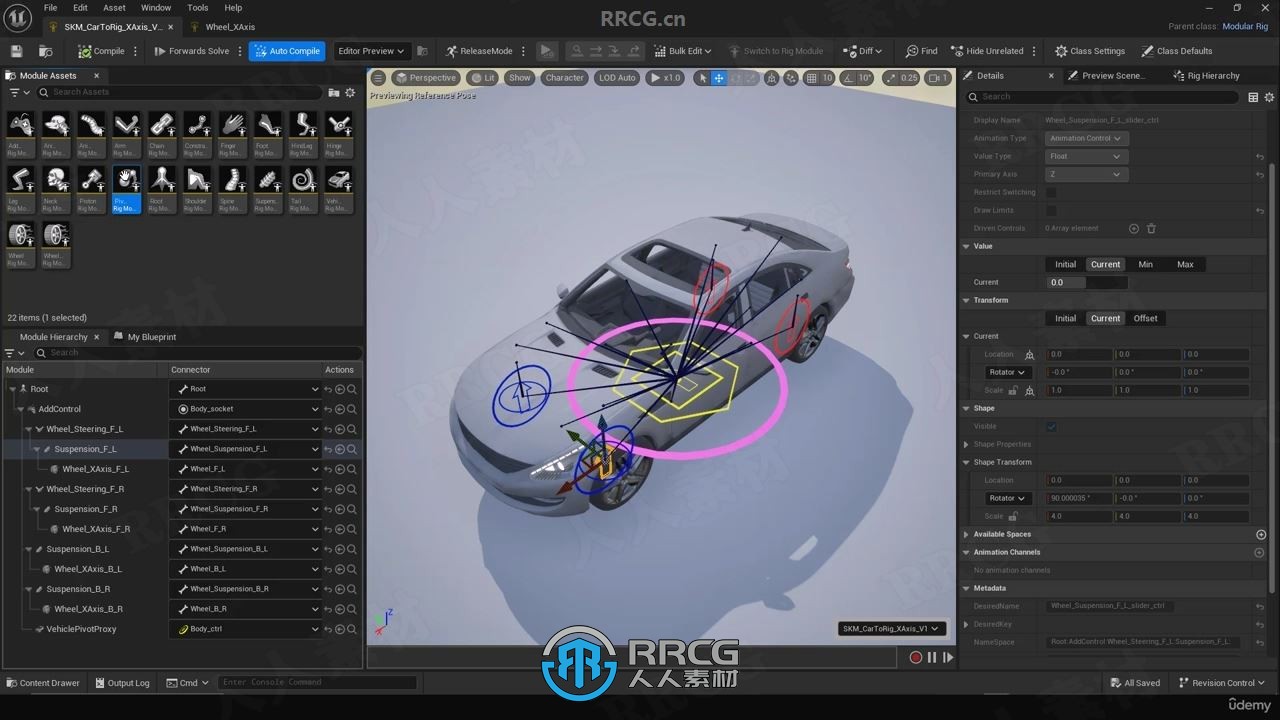Open Details panel settings gear
This screenshot has width=1280, height=720.
(1269, 97)
